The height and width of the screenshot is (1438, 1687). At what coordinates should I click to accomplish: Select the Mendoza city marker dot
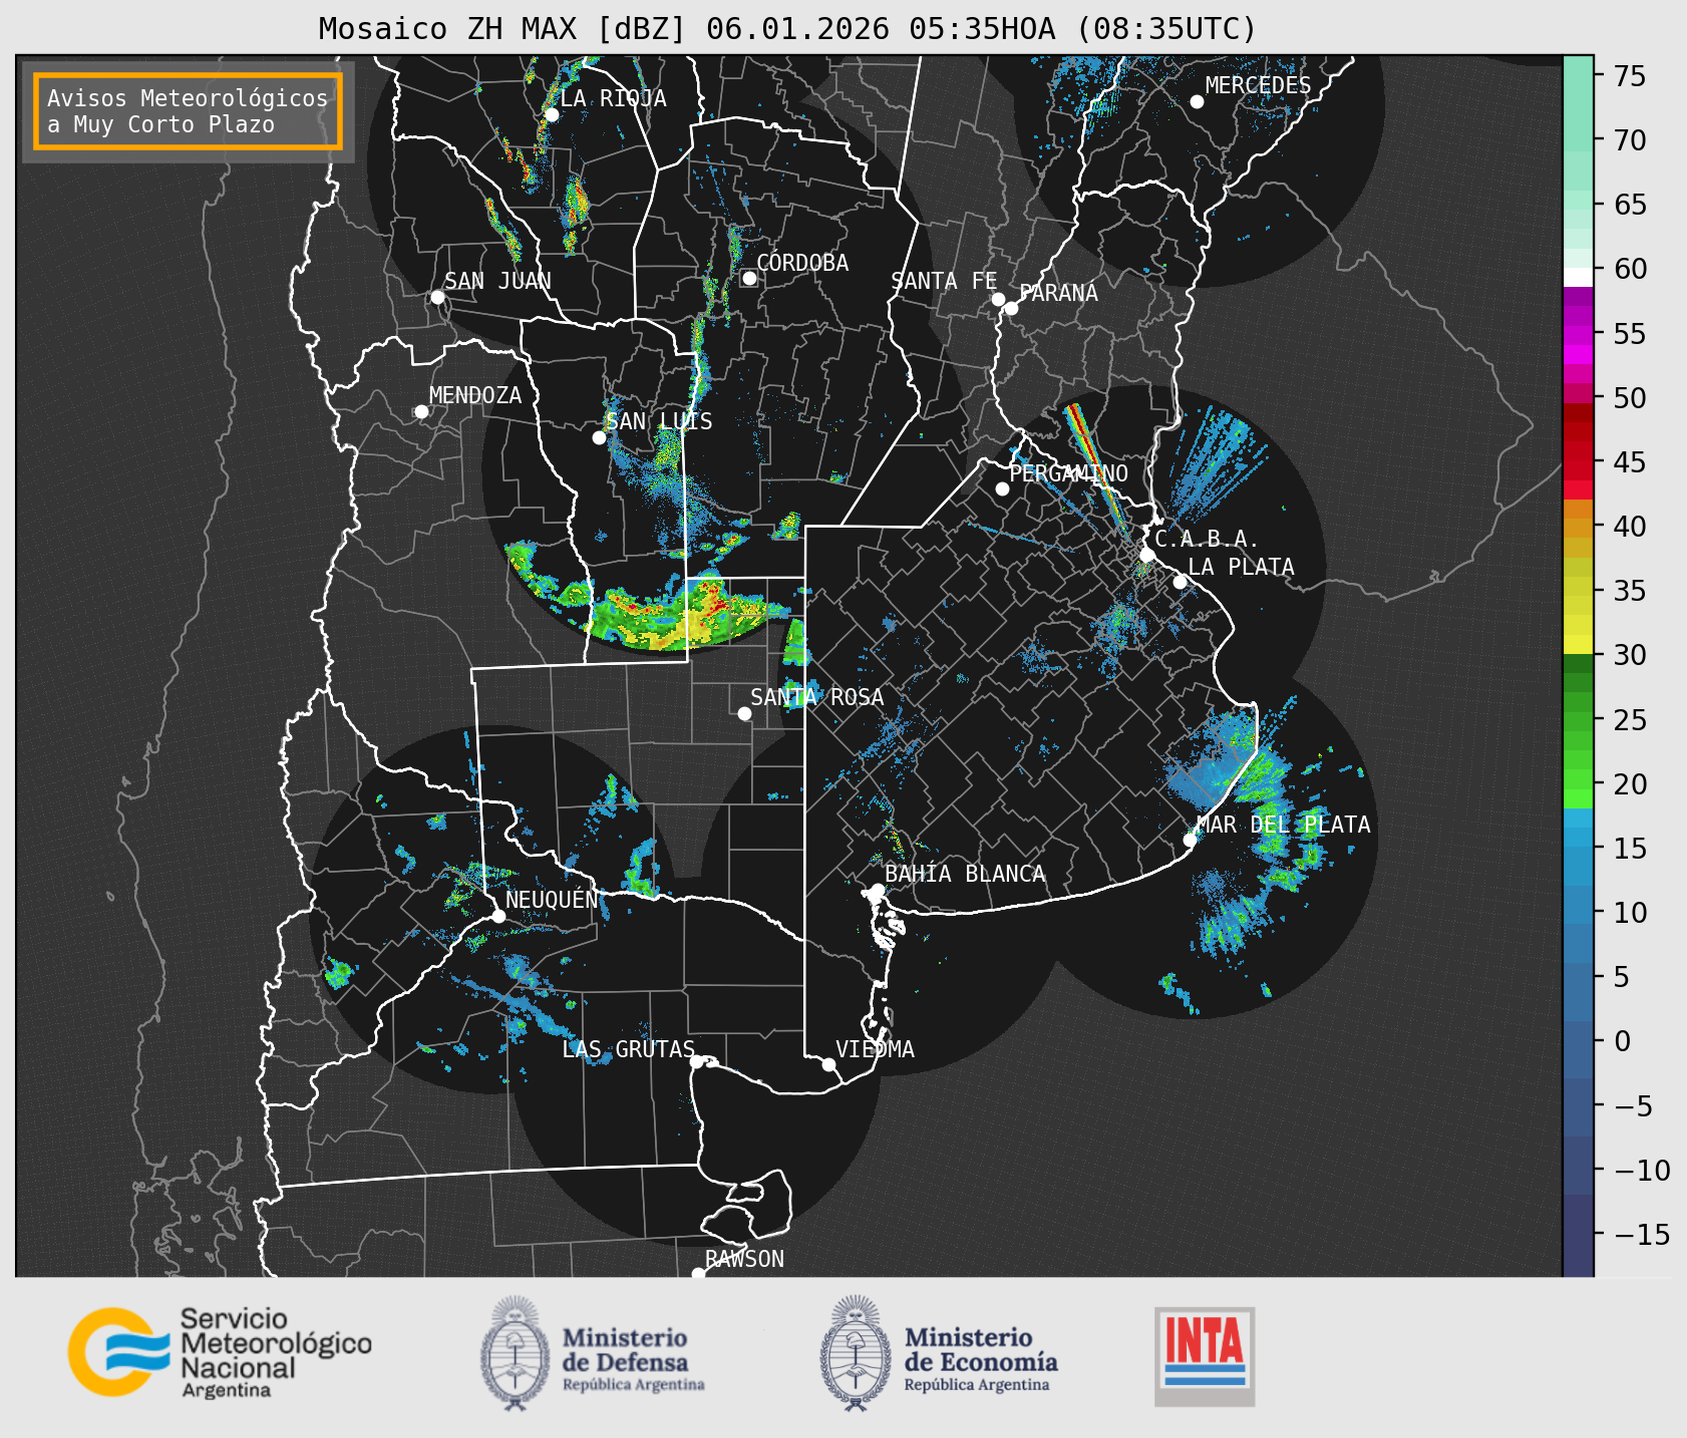(x=422, y=412)
